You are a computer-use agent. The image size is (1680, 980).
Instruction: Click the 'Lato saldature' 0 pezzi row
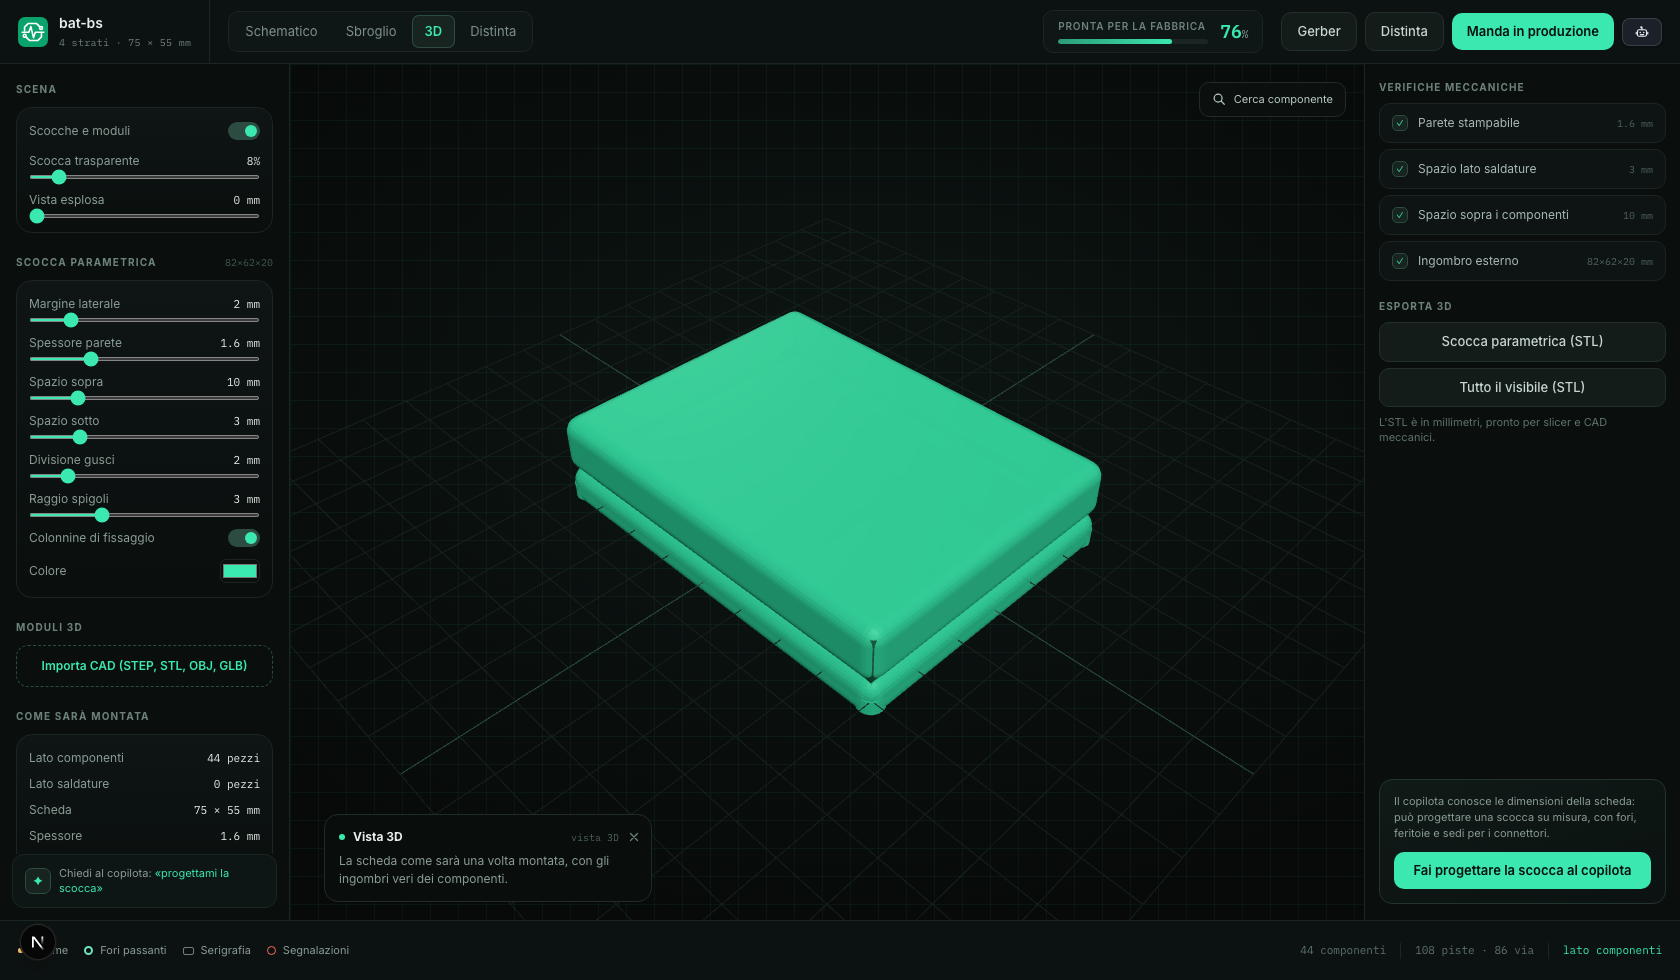(144, 784)
